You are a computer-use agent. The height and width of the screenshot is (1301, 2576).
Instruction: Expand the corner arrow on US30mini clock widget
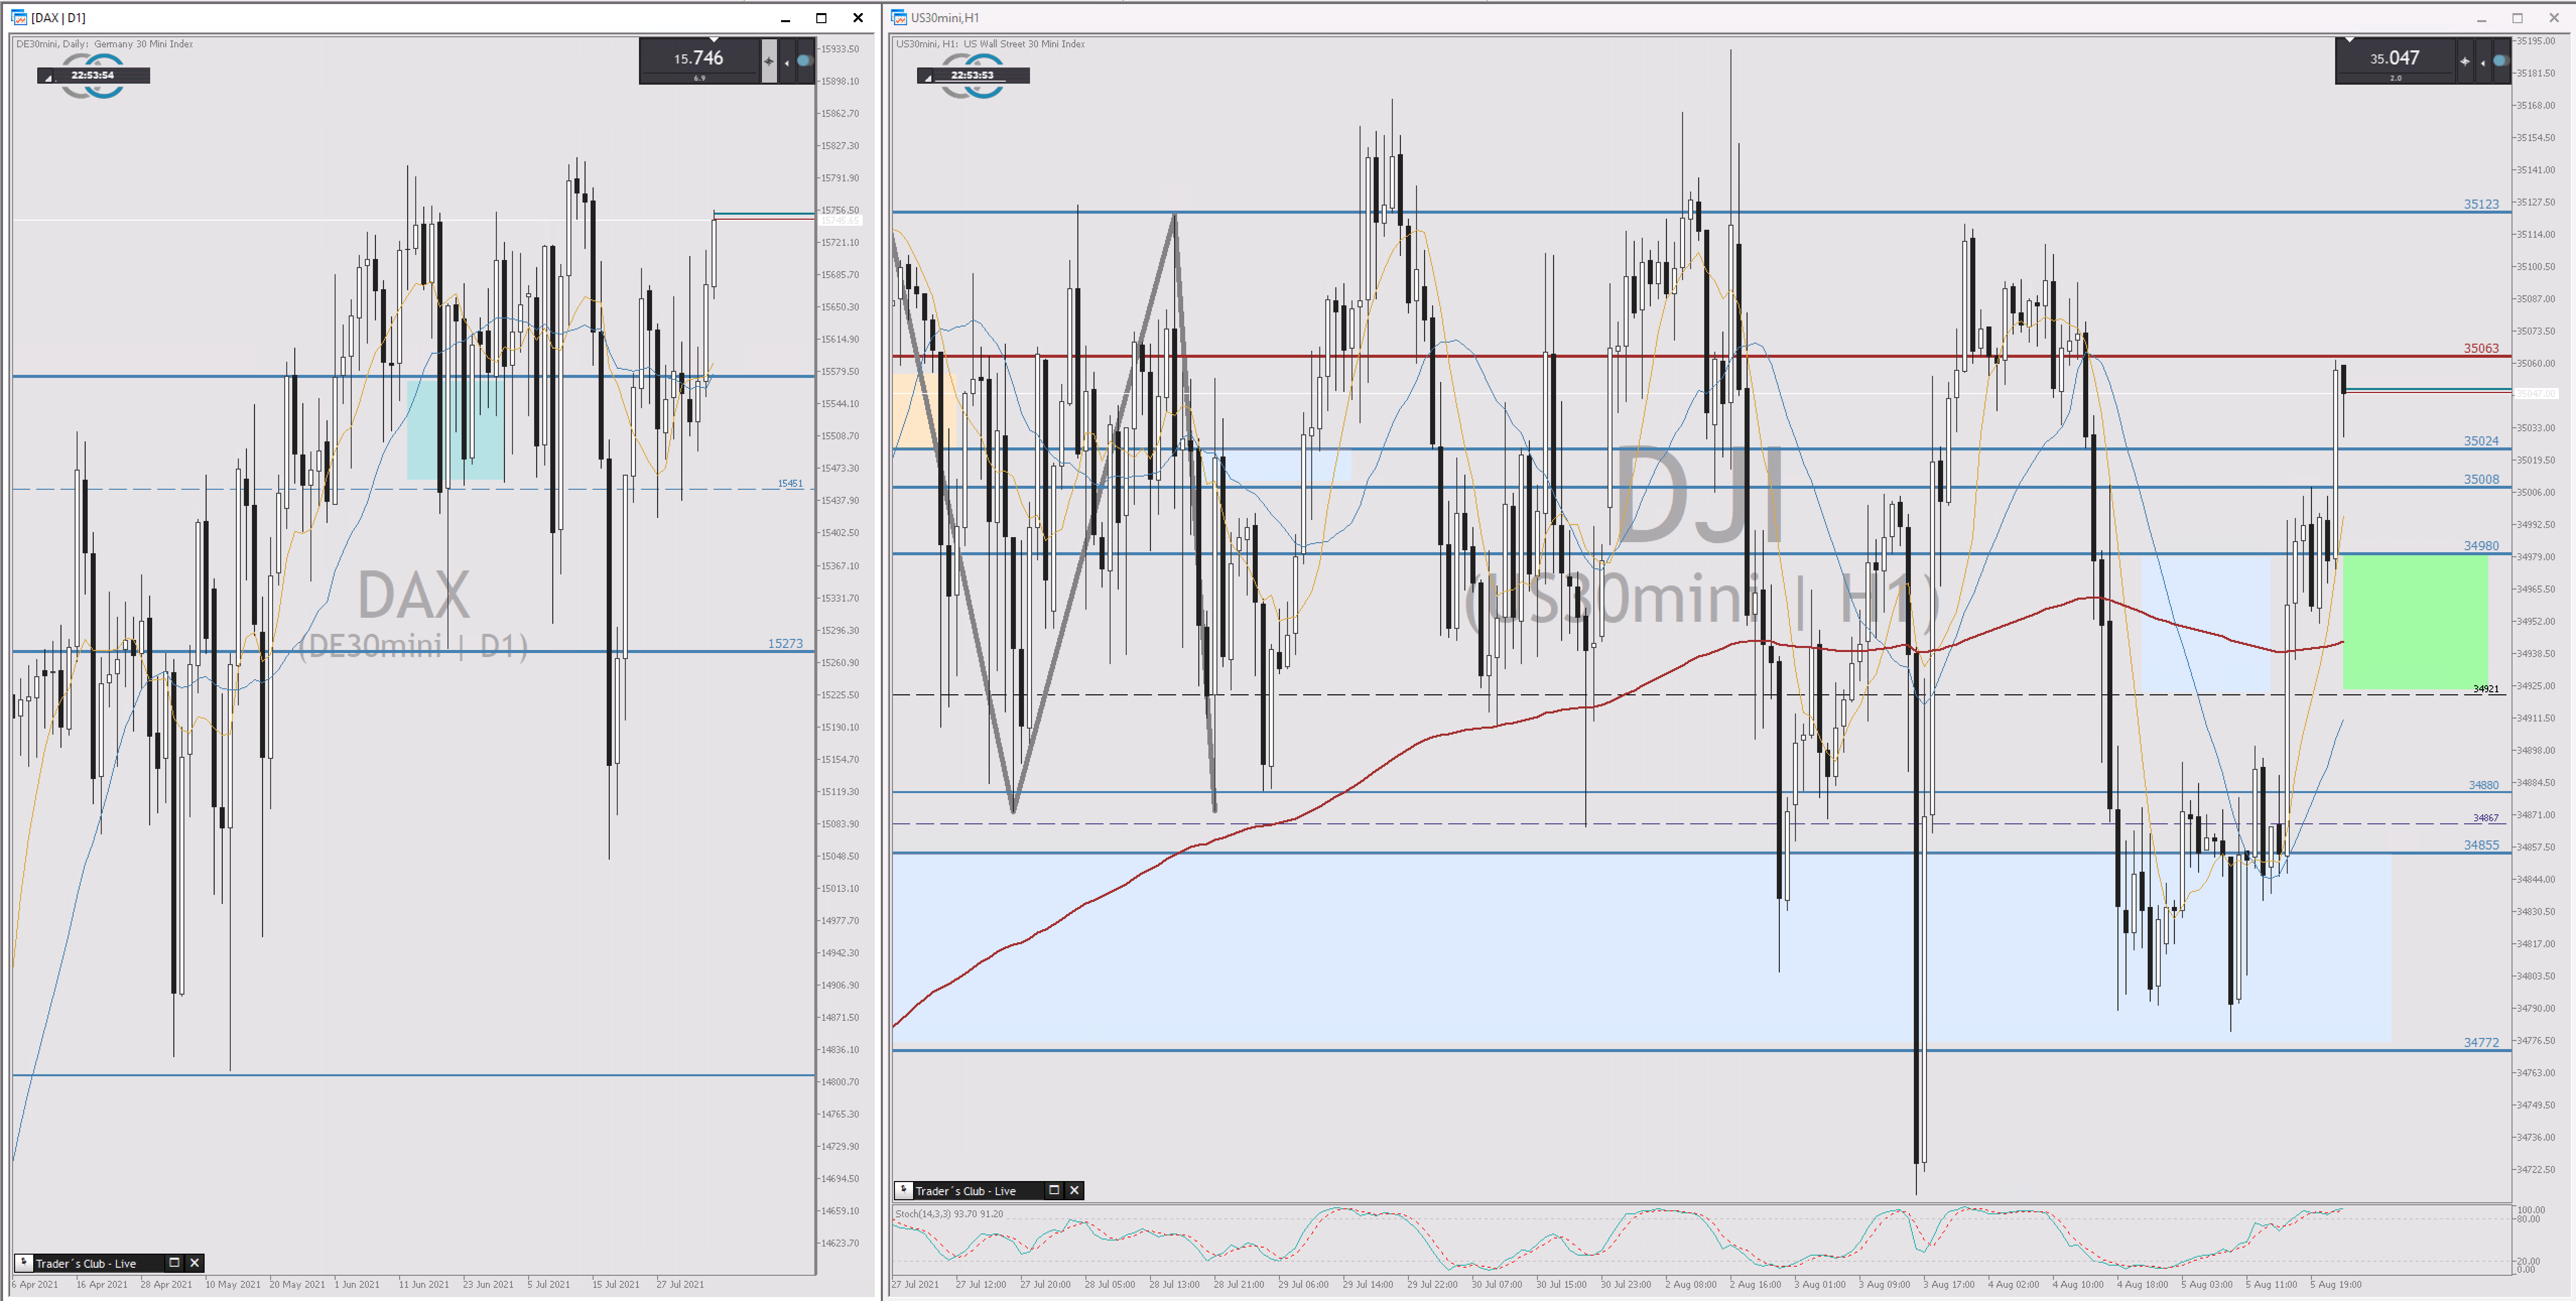[927, 78]
